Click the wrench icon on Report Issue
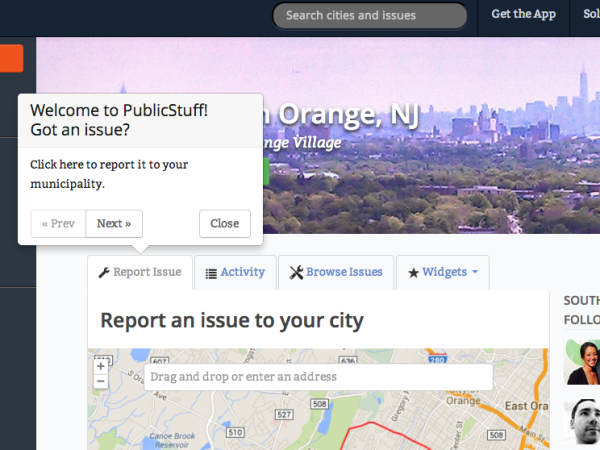The width and height of the screenshot is (600, 450). (104, 272)
